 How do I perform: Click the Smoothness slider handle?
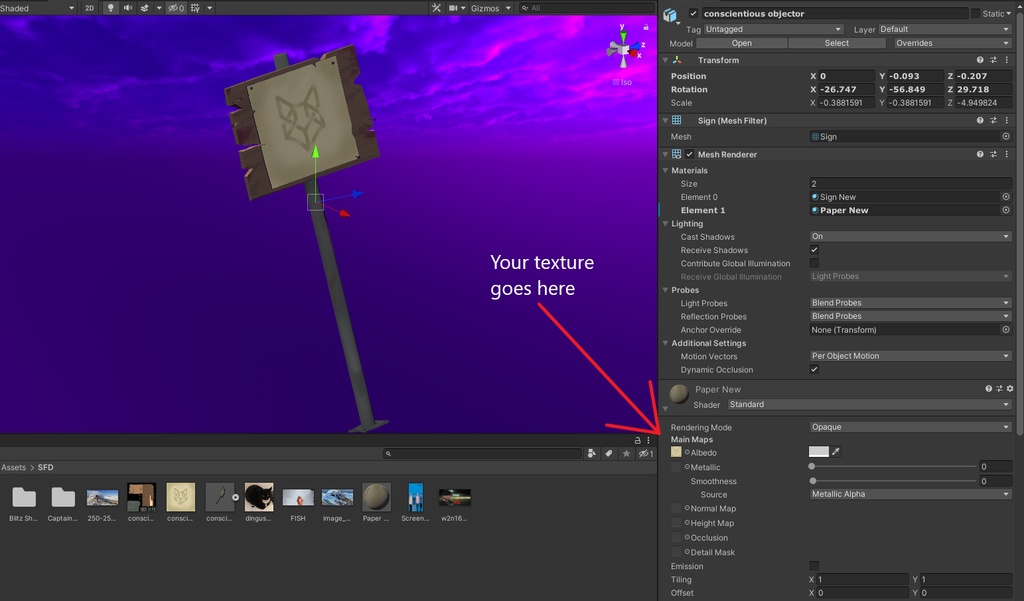click(813, 481)
